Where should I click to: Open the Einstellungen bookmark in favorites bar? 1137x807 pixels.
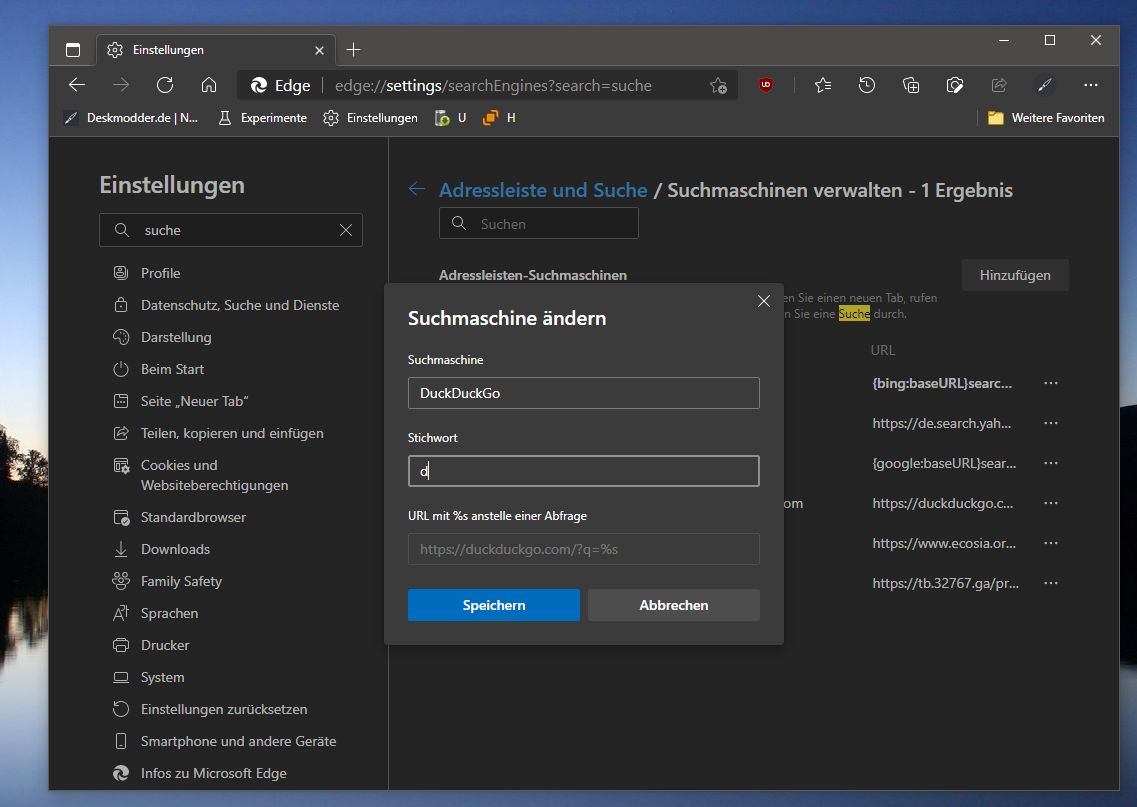click(371, 117)
